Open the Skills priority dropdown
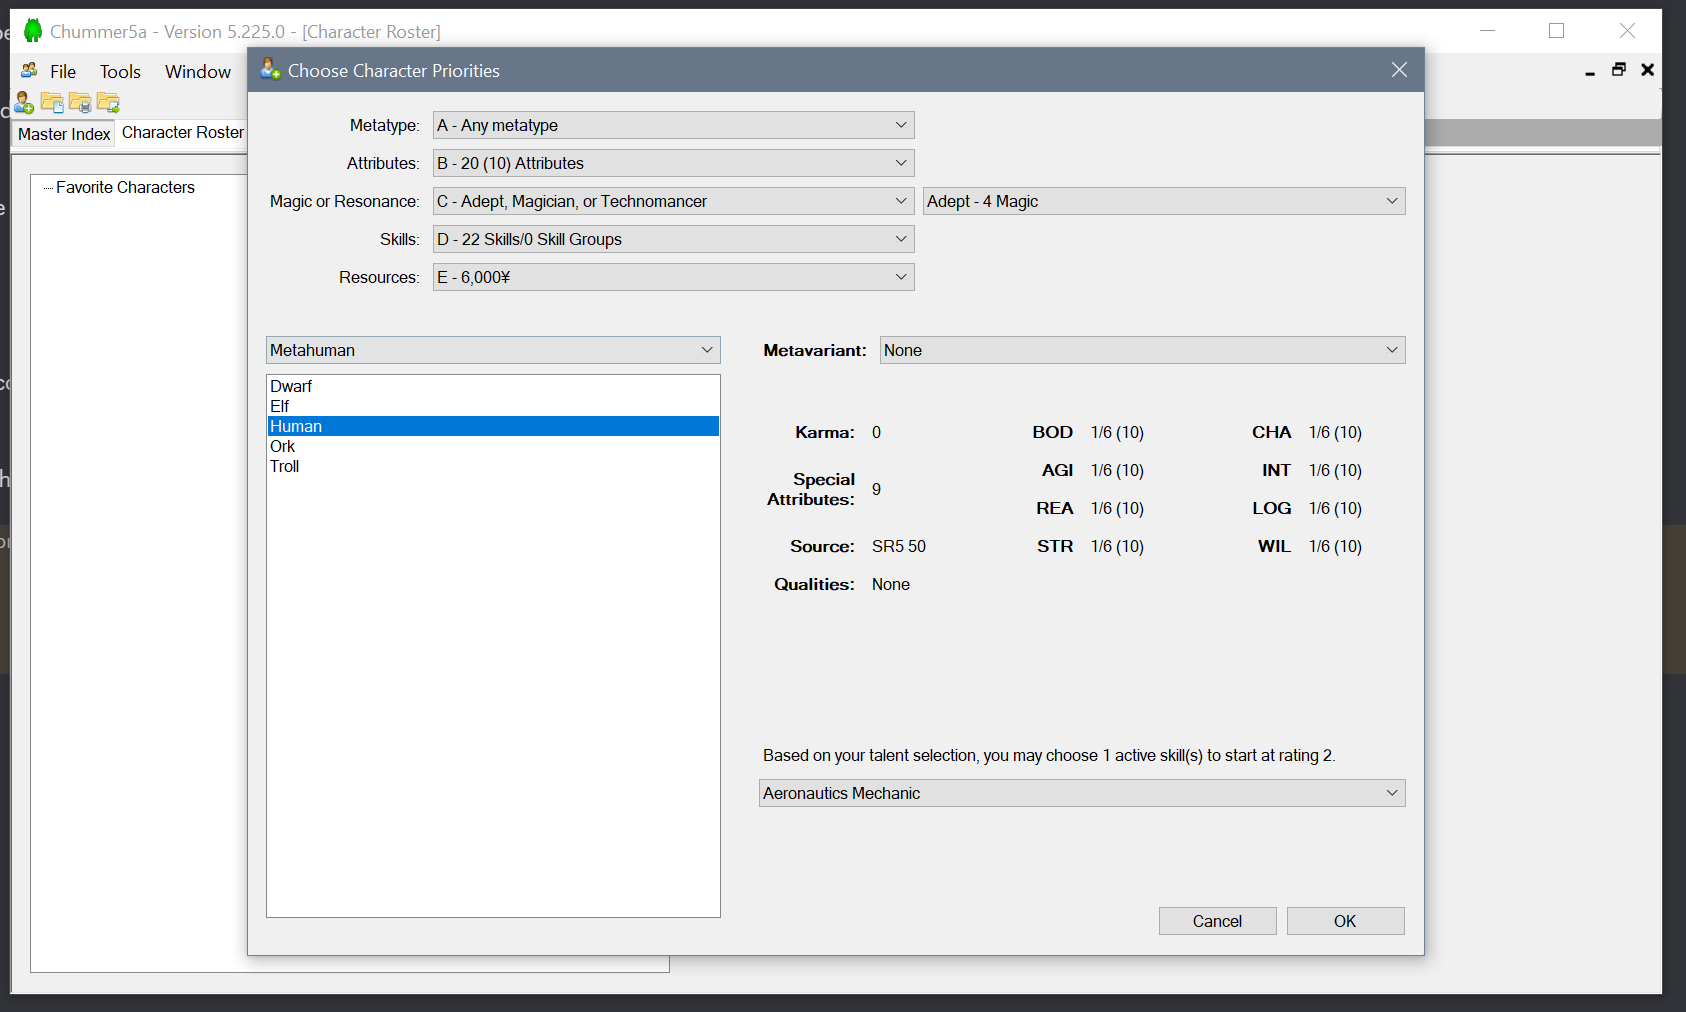 pyautogui.click(x=673, y=239)
